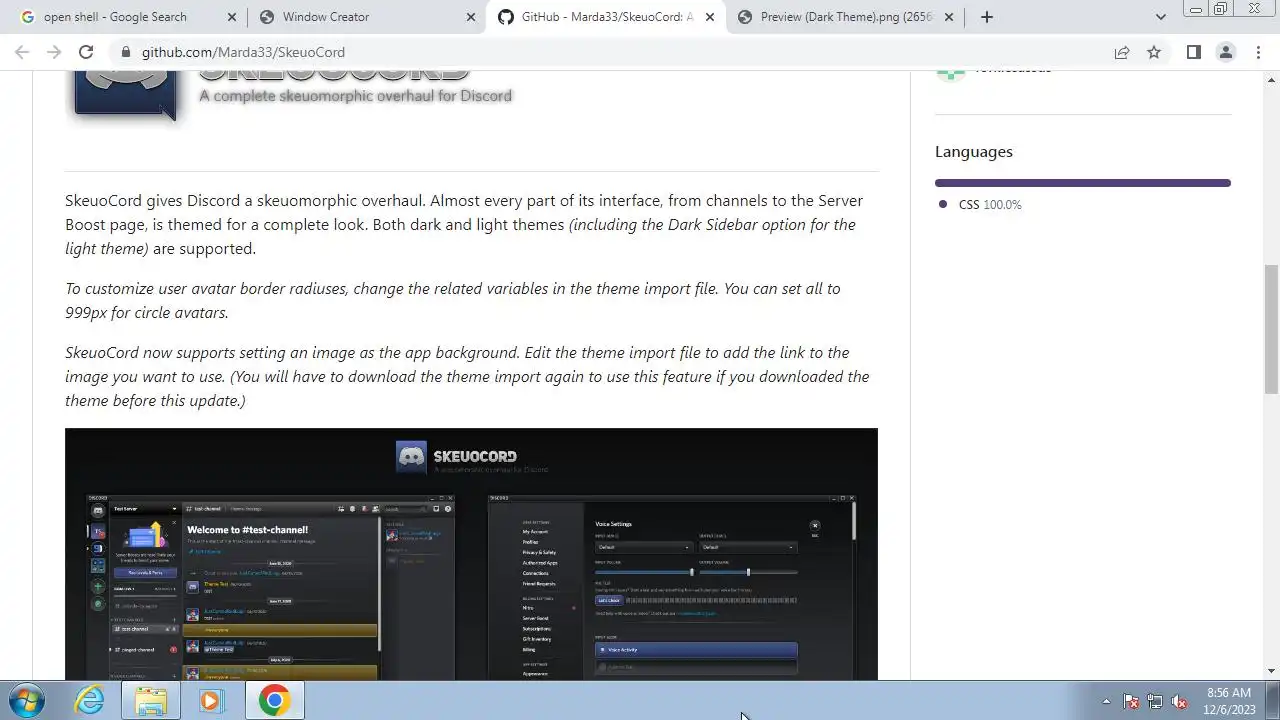Viewport: 1280px width, 720px height.
Task: Launch Internet Explorer from the taskbar
Action: (x=90, y=700)
